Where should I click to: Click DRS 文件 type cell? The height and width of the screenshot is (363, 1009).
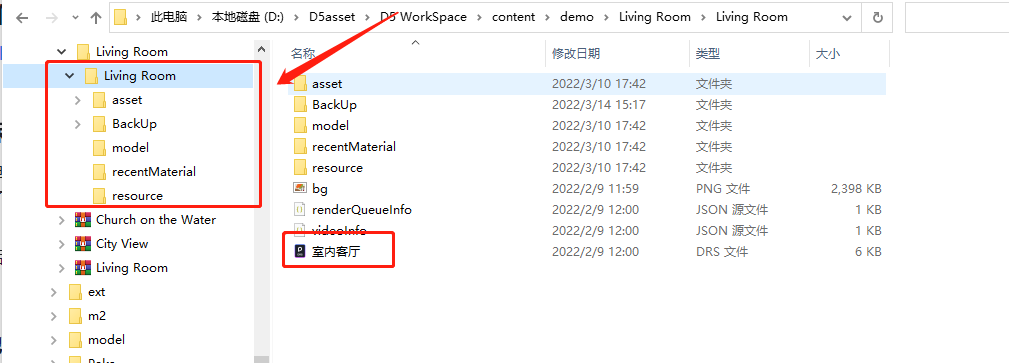(x=721, y=252)
